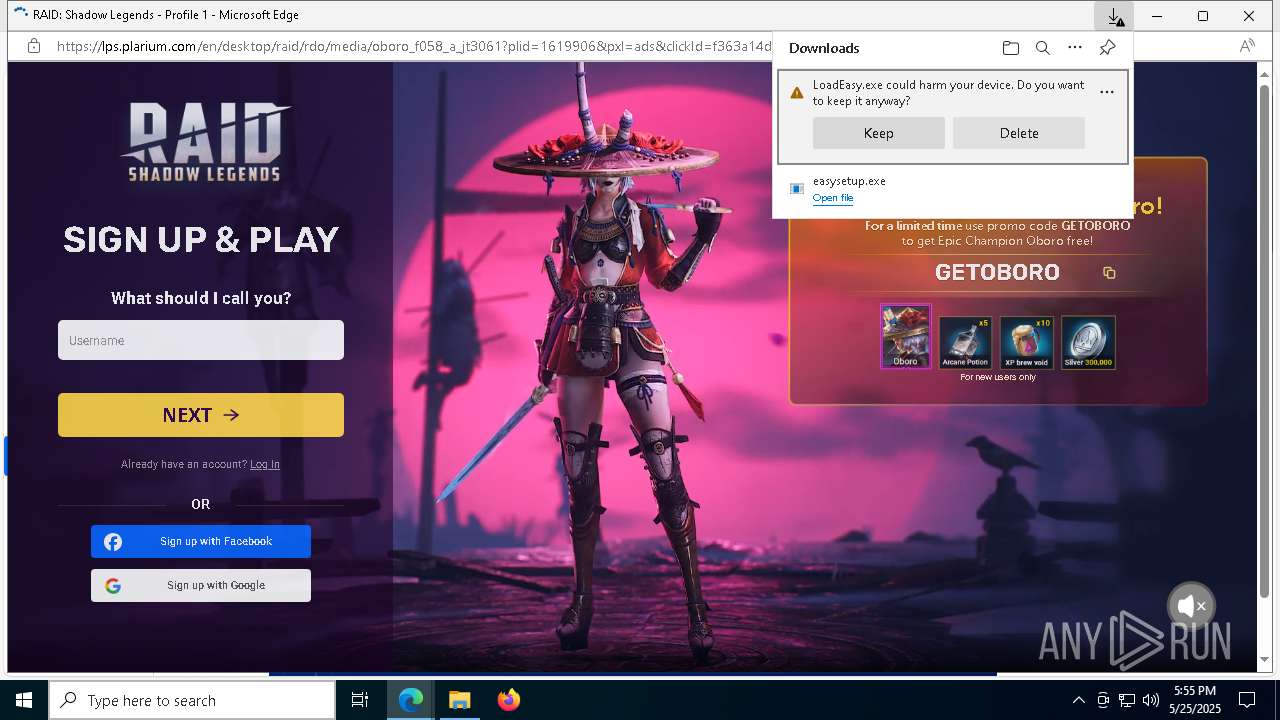Click the easysetup.exe file icon
This screenshot has height=720, width=1280.
pyautogui.click(x=797, y=188)
